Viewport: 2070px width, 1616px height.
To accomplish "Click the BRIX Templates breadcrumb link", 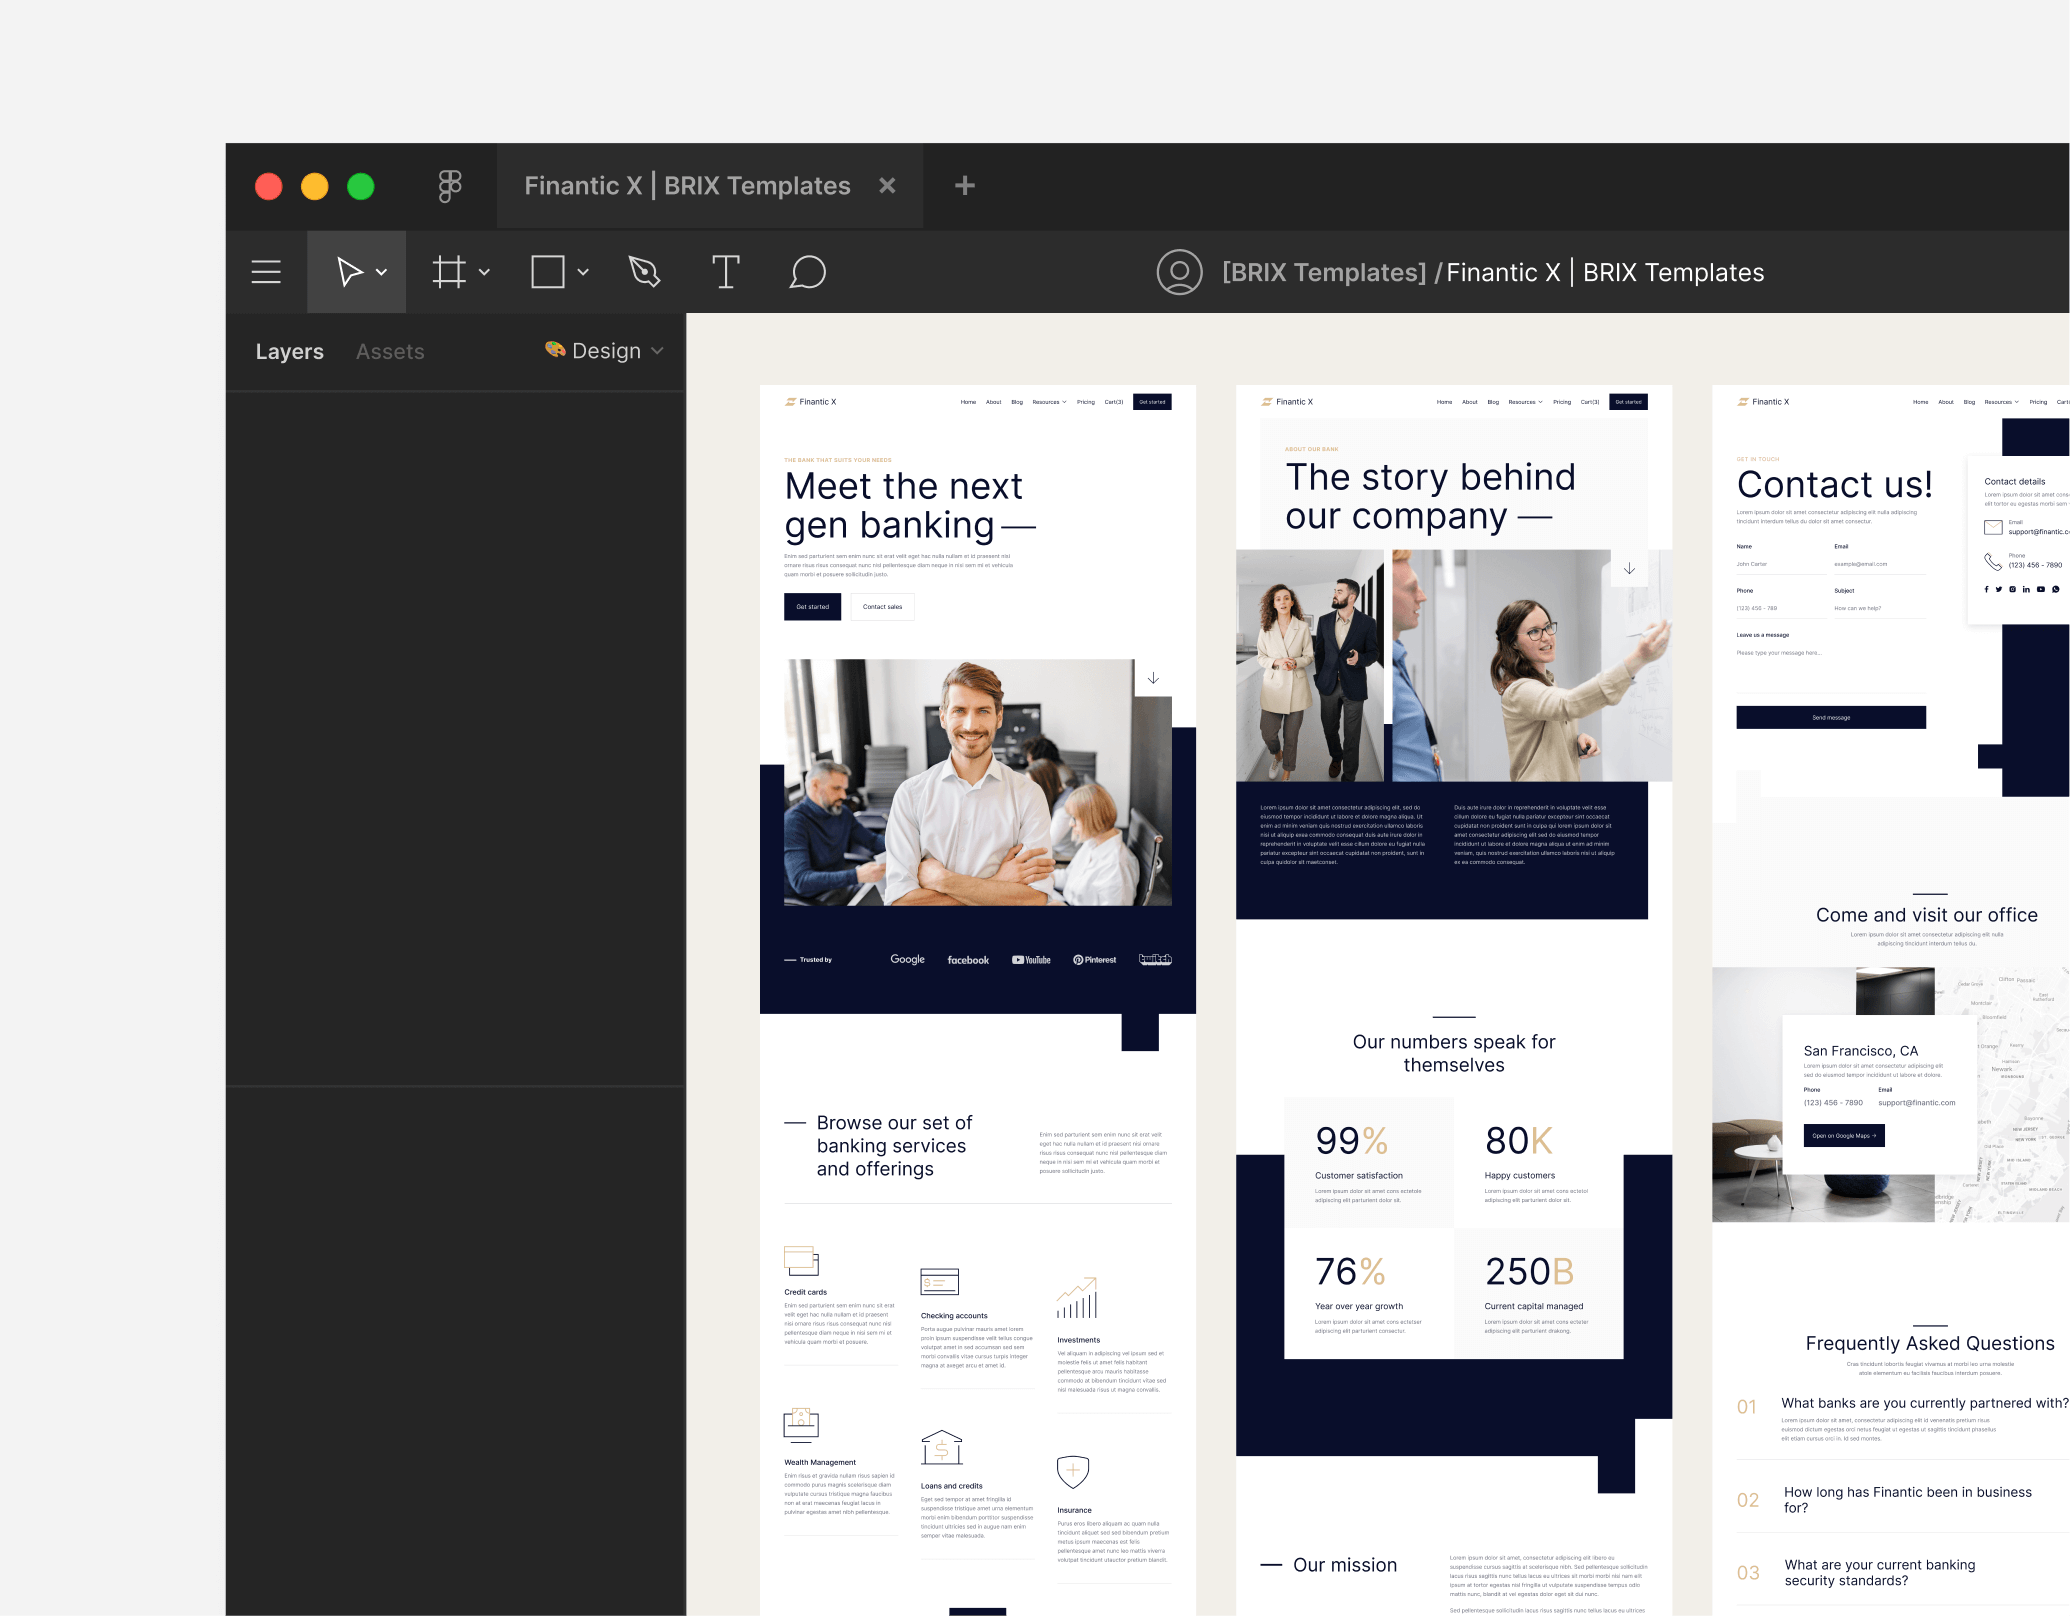I will click(1324, 271).
